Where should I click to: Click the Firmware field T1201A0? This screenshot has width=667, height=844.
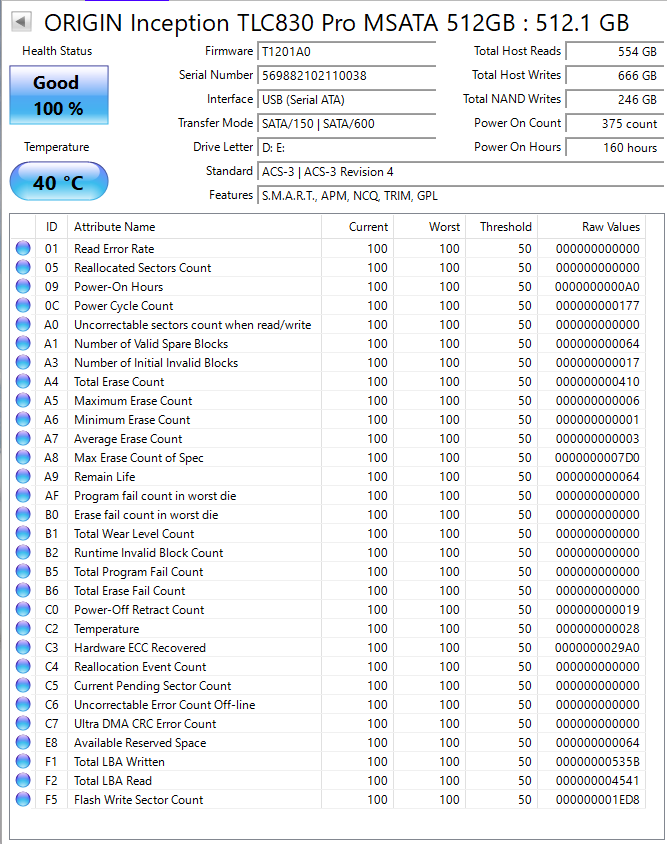(x=346, y=52)
